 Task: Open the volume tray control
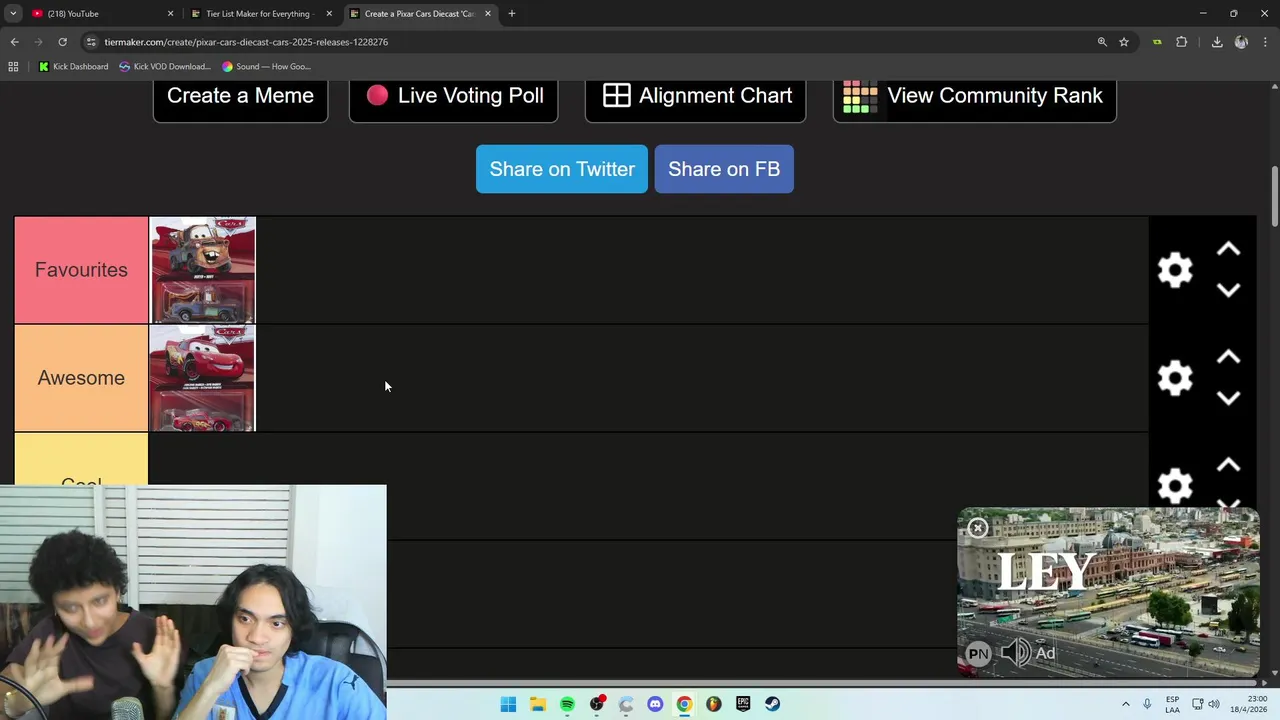pos(1214,704)
